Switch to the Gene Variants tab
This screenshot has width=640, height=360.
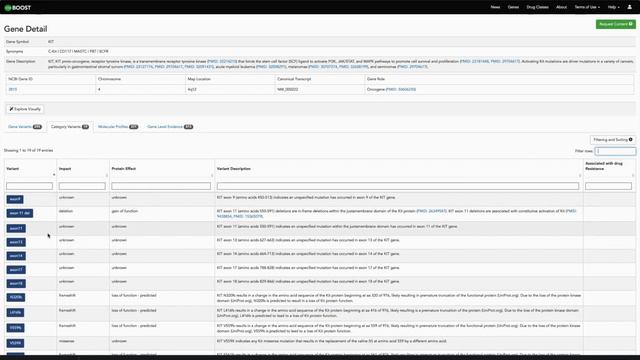click(x=24, y=127)
